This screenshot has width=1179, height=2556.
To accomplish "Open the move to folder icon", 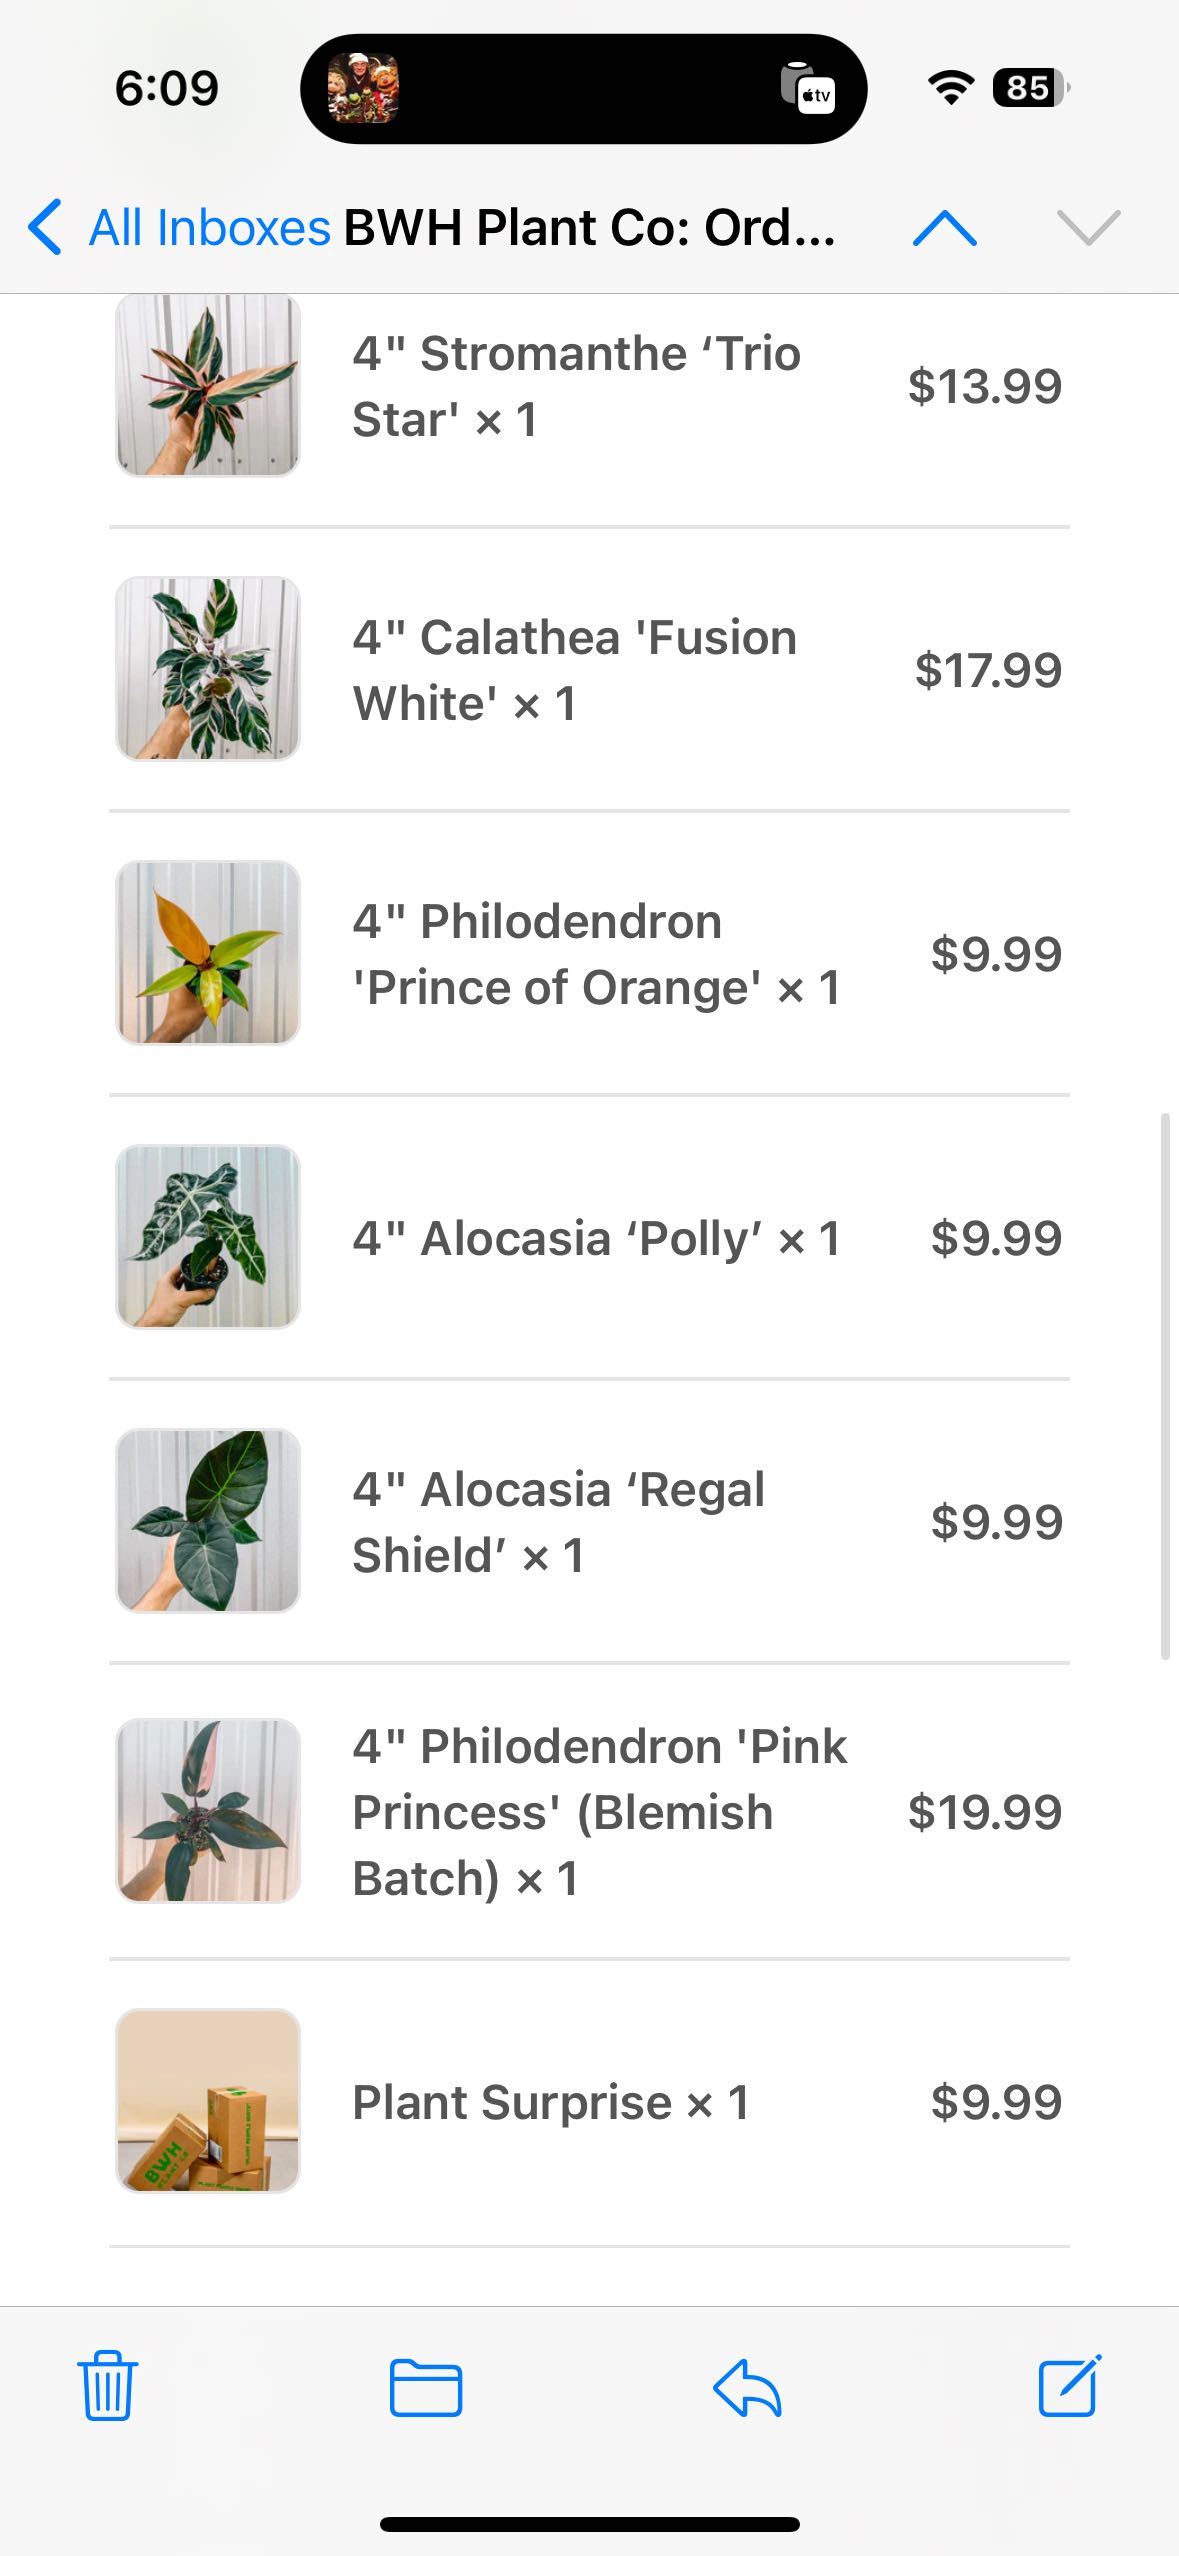I will [426, 2387].
